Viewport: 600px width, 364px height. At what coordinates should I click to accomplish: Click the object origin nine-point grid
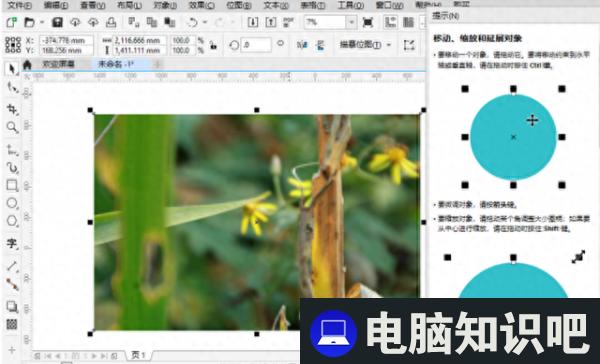coord(13,45)
